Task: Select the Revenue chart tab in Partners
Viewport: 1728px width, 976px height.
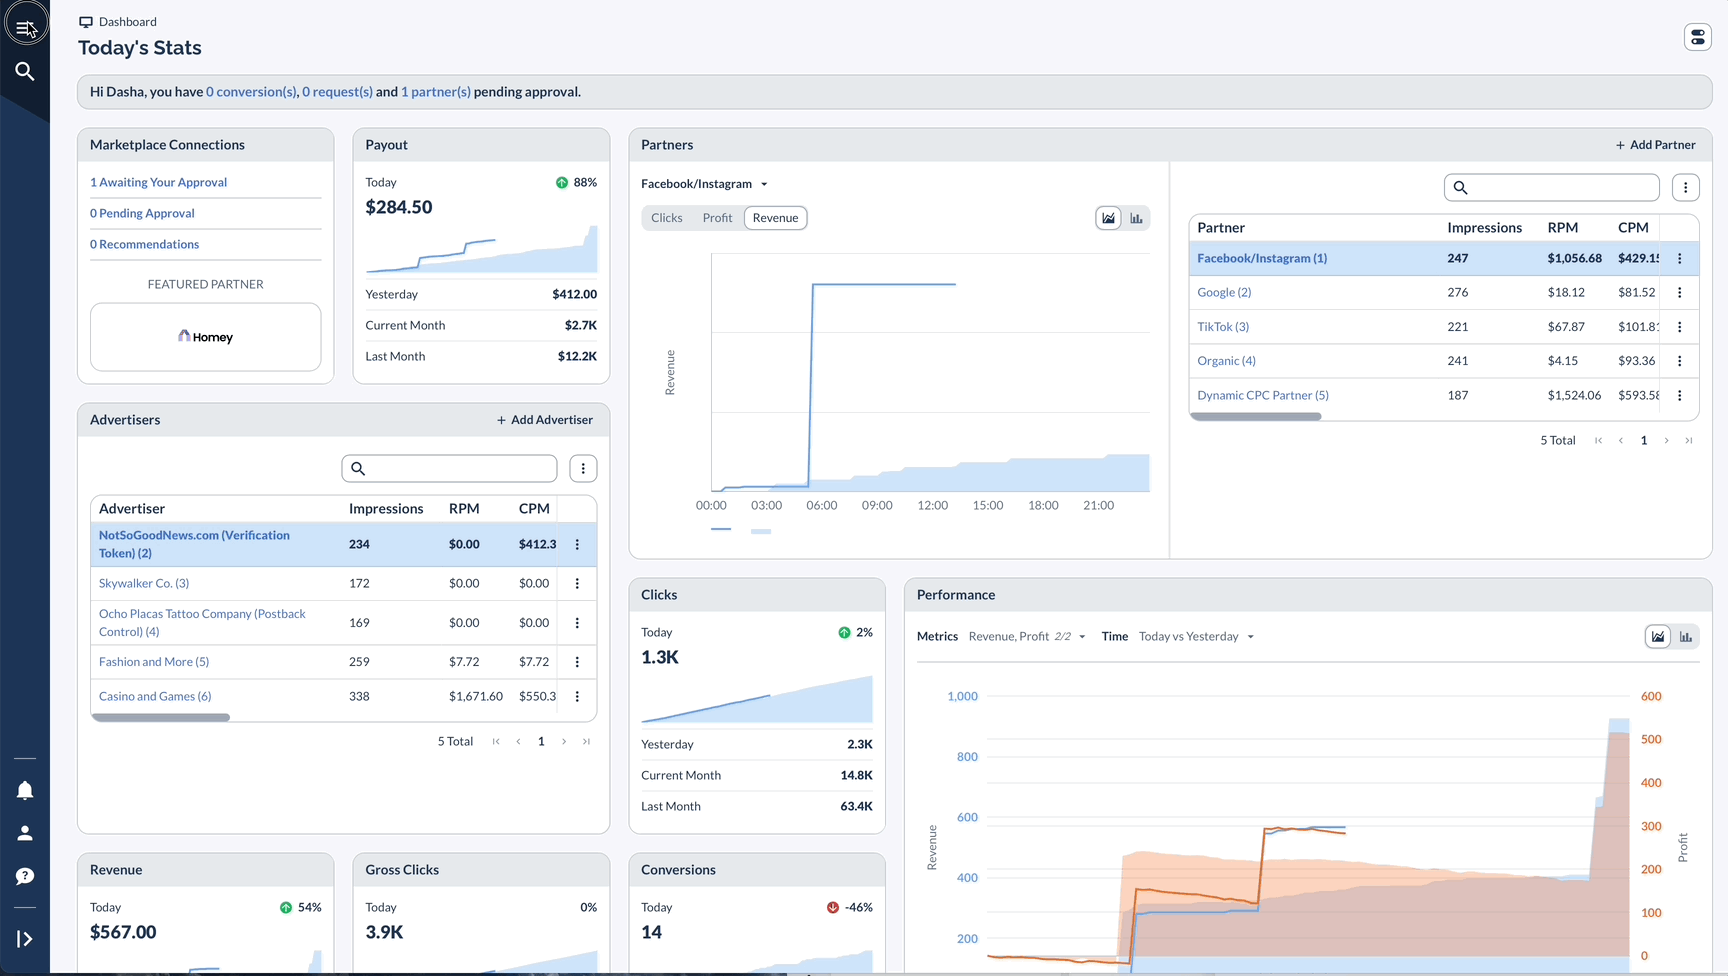Action: [775, 218]
